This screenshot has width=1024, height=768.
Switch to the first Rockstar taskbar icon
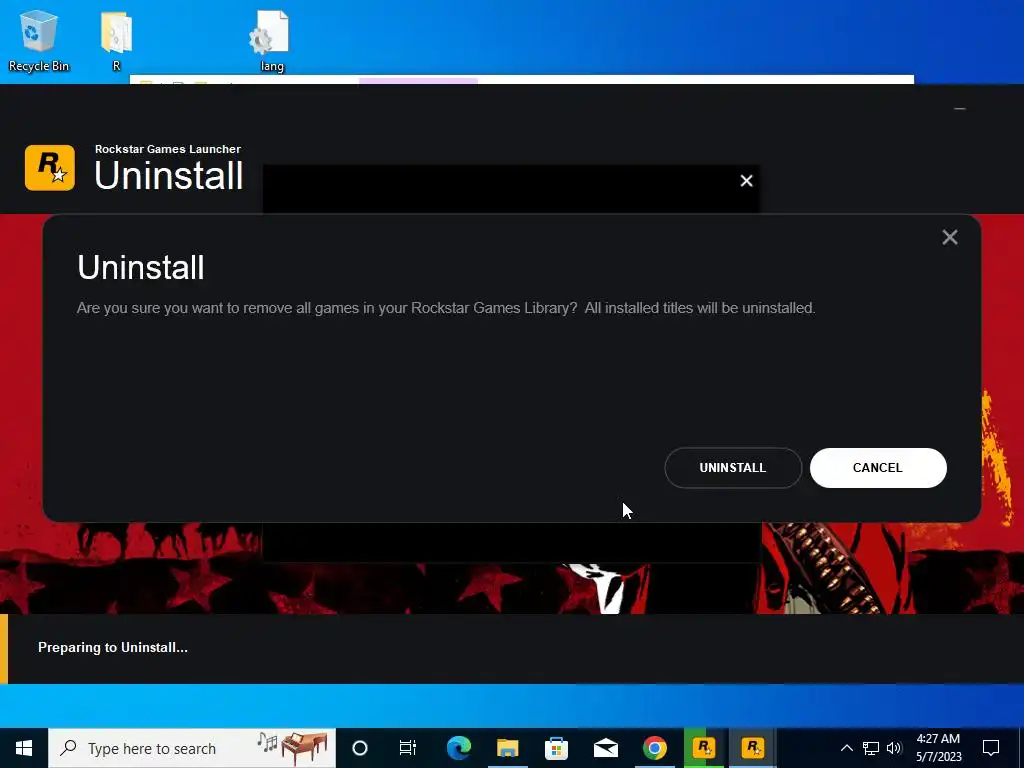pyautogui.click(x=704, y=748)
